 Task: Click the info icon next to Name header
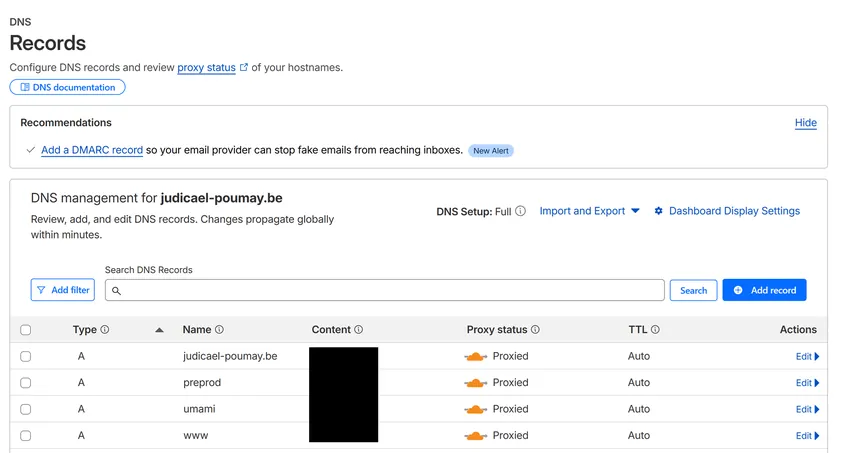pyautogui.click(x=219, y=329)
